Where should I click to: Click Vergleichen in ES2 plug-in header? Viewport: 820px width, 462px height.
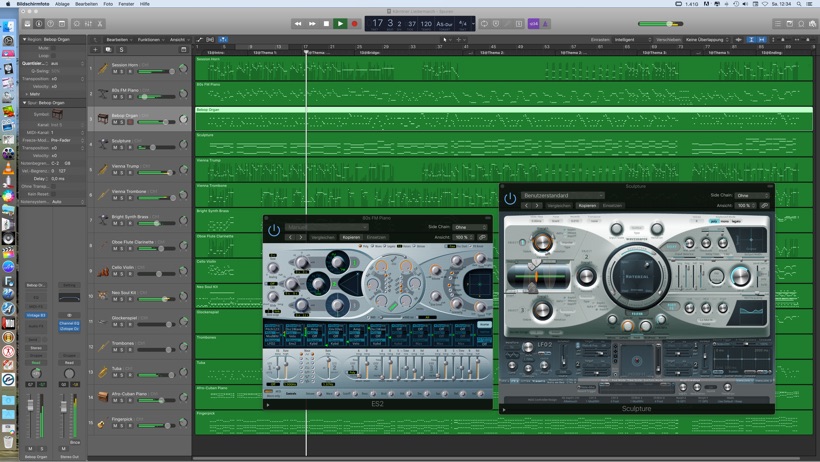pos(323,237)
